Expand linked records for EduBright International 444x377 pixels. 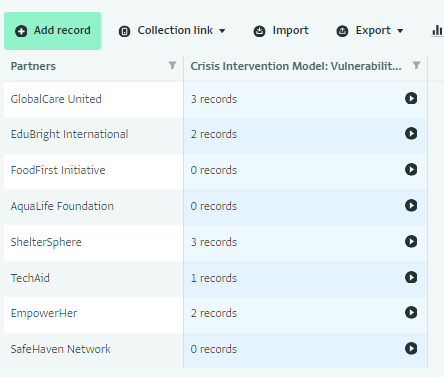411,133
